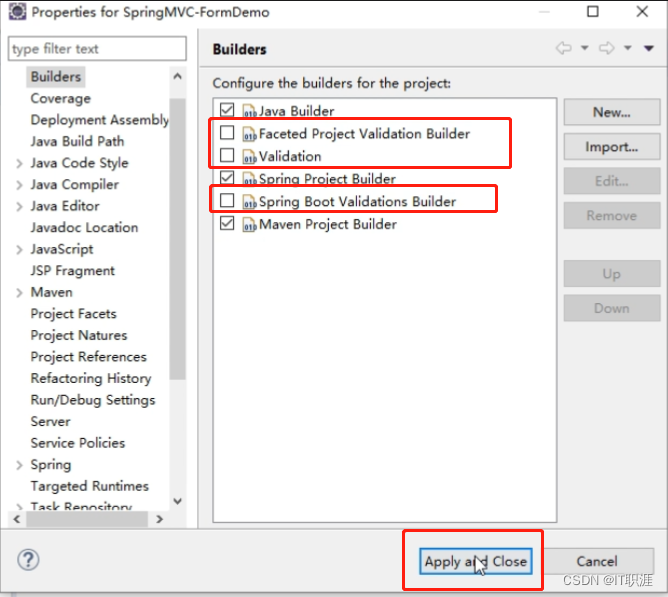Open Java Build Path page
The height and width of the screenshot is (597, 668).
point(77,141)
